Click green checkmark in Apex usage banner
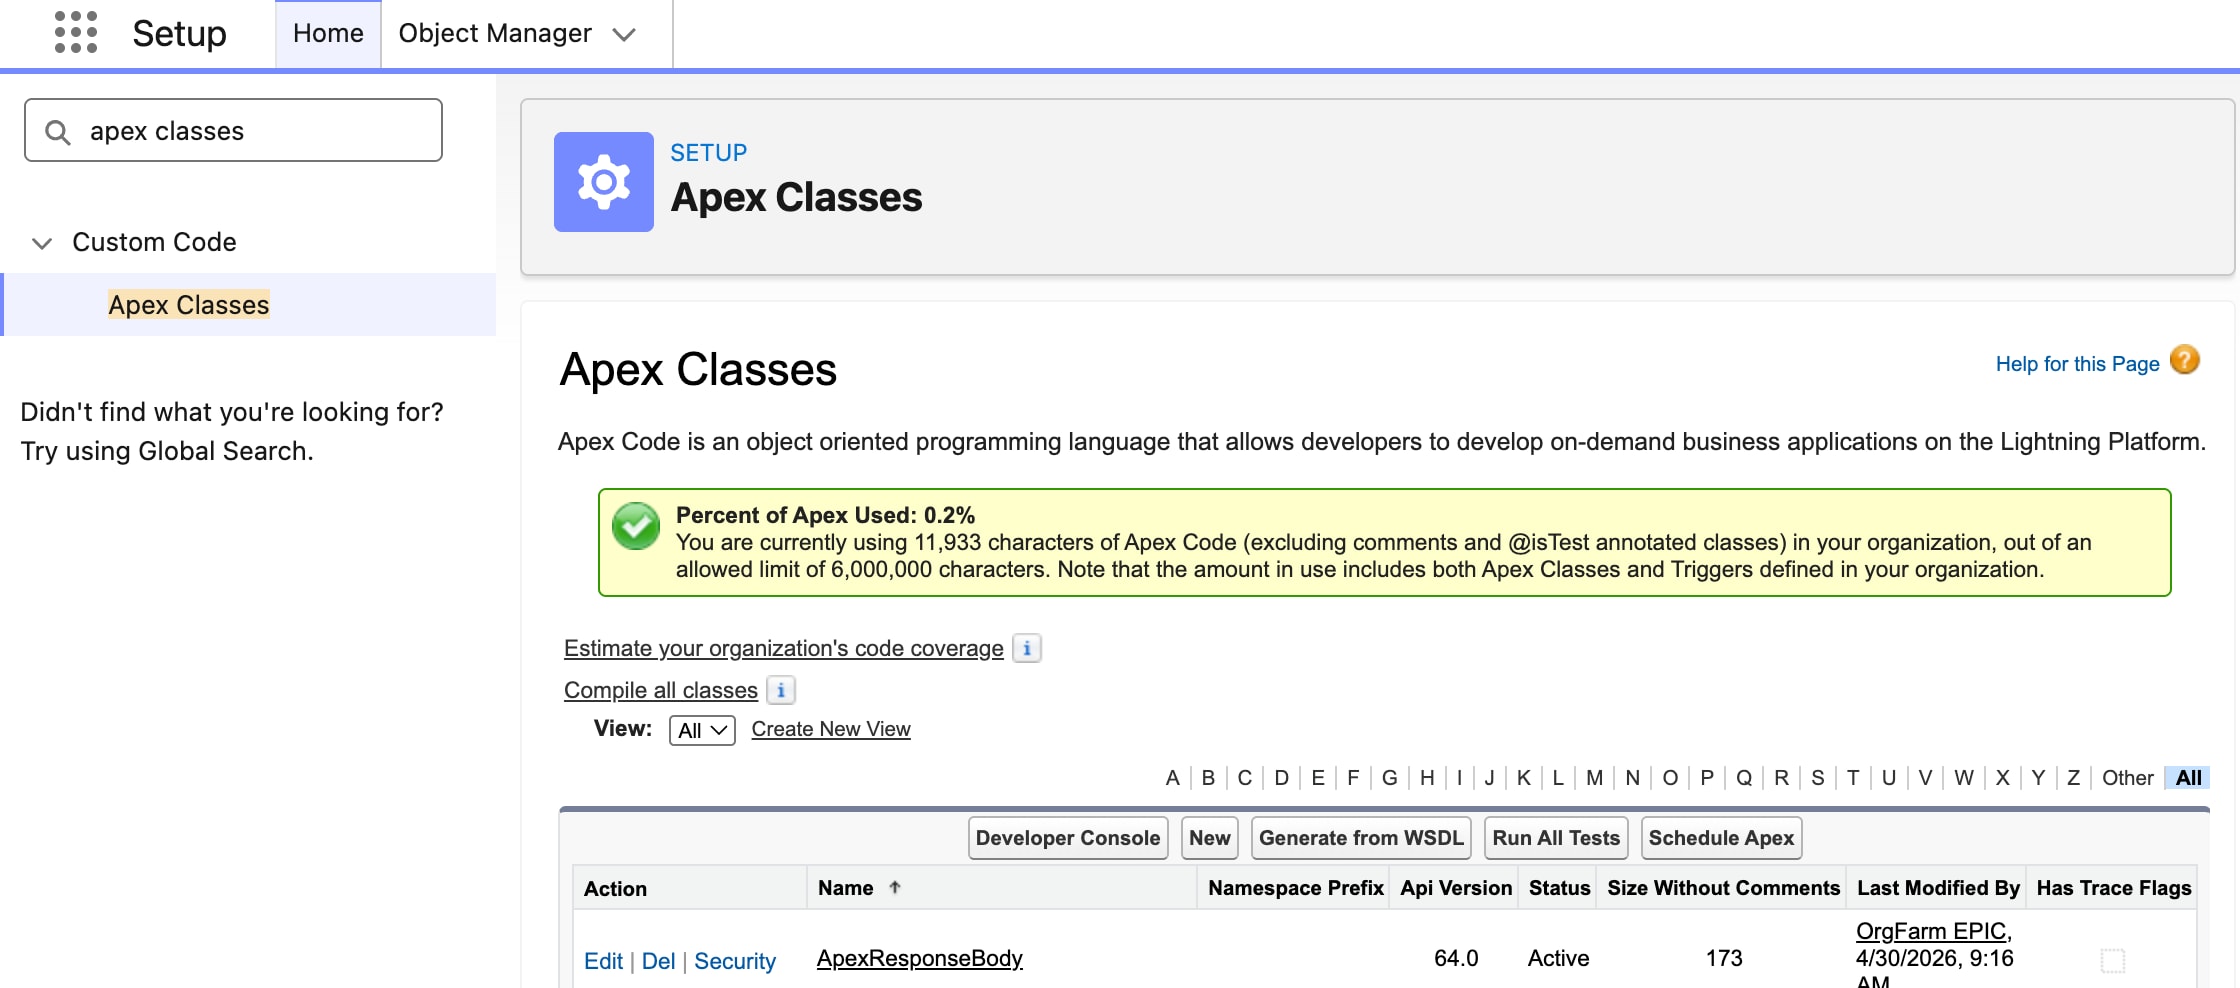Screen dimensions: 2240x988 point(636,526)
